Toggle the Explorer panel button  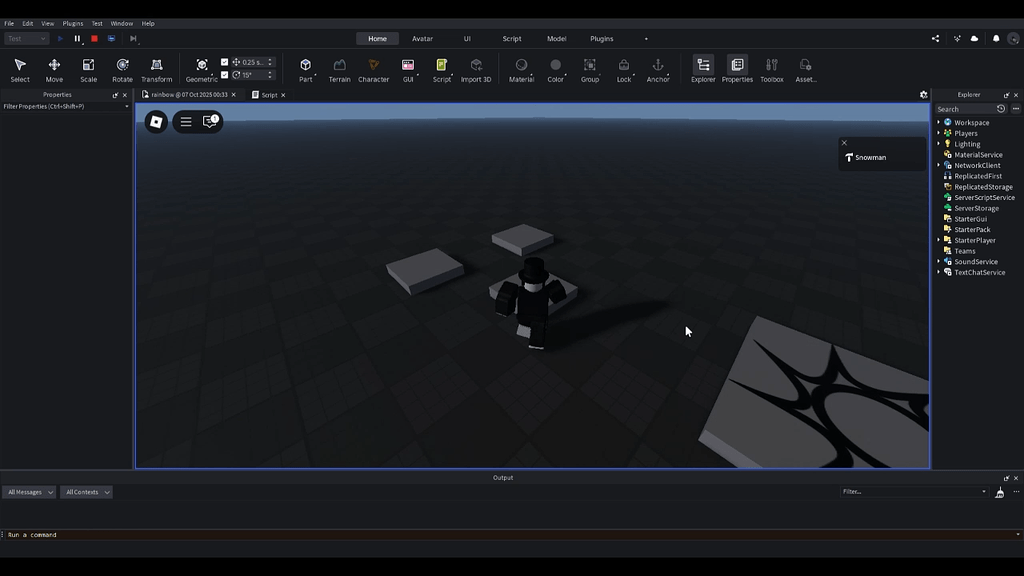tap(703, 70)
